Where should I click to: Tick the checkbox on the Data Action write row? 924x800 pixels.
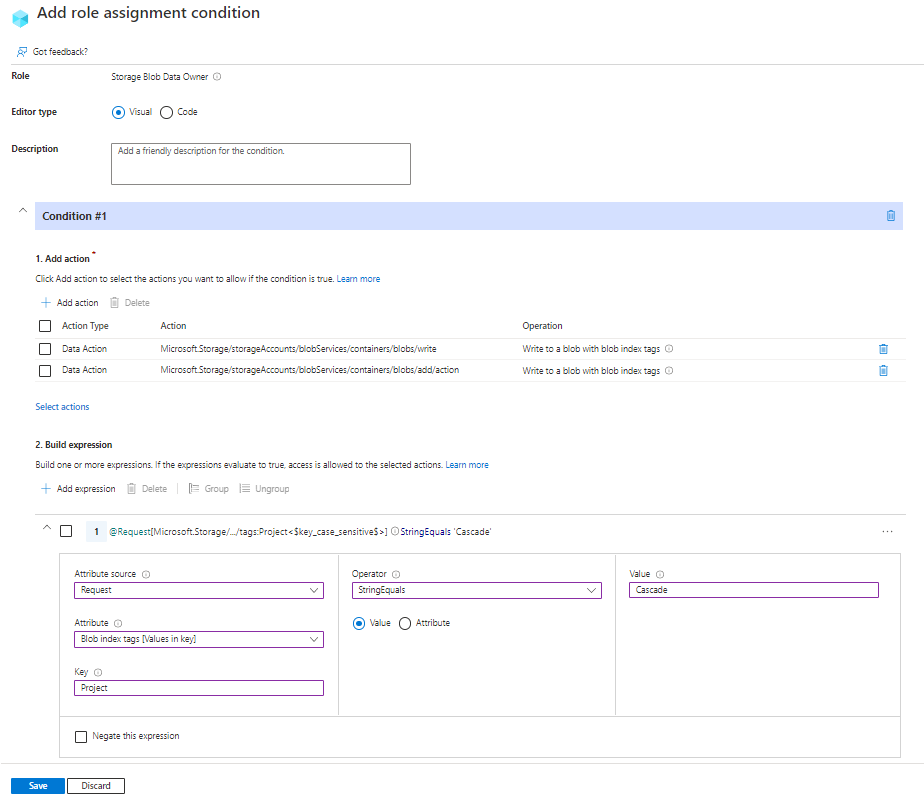click(x=44, y=348)
